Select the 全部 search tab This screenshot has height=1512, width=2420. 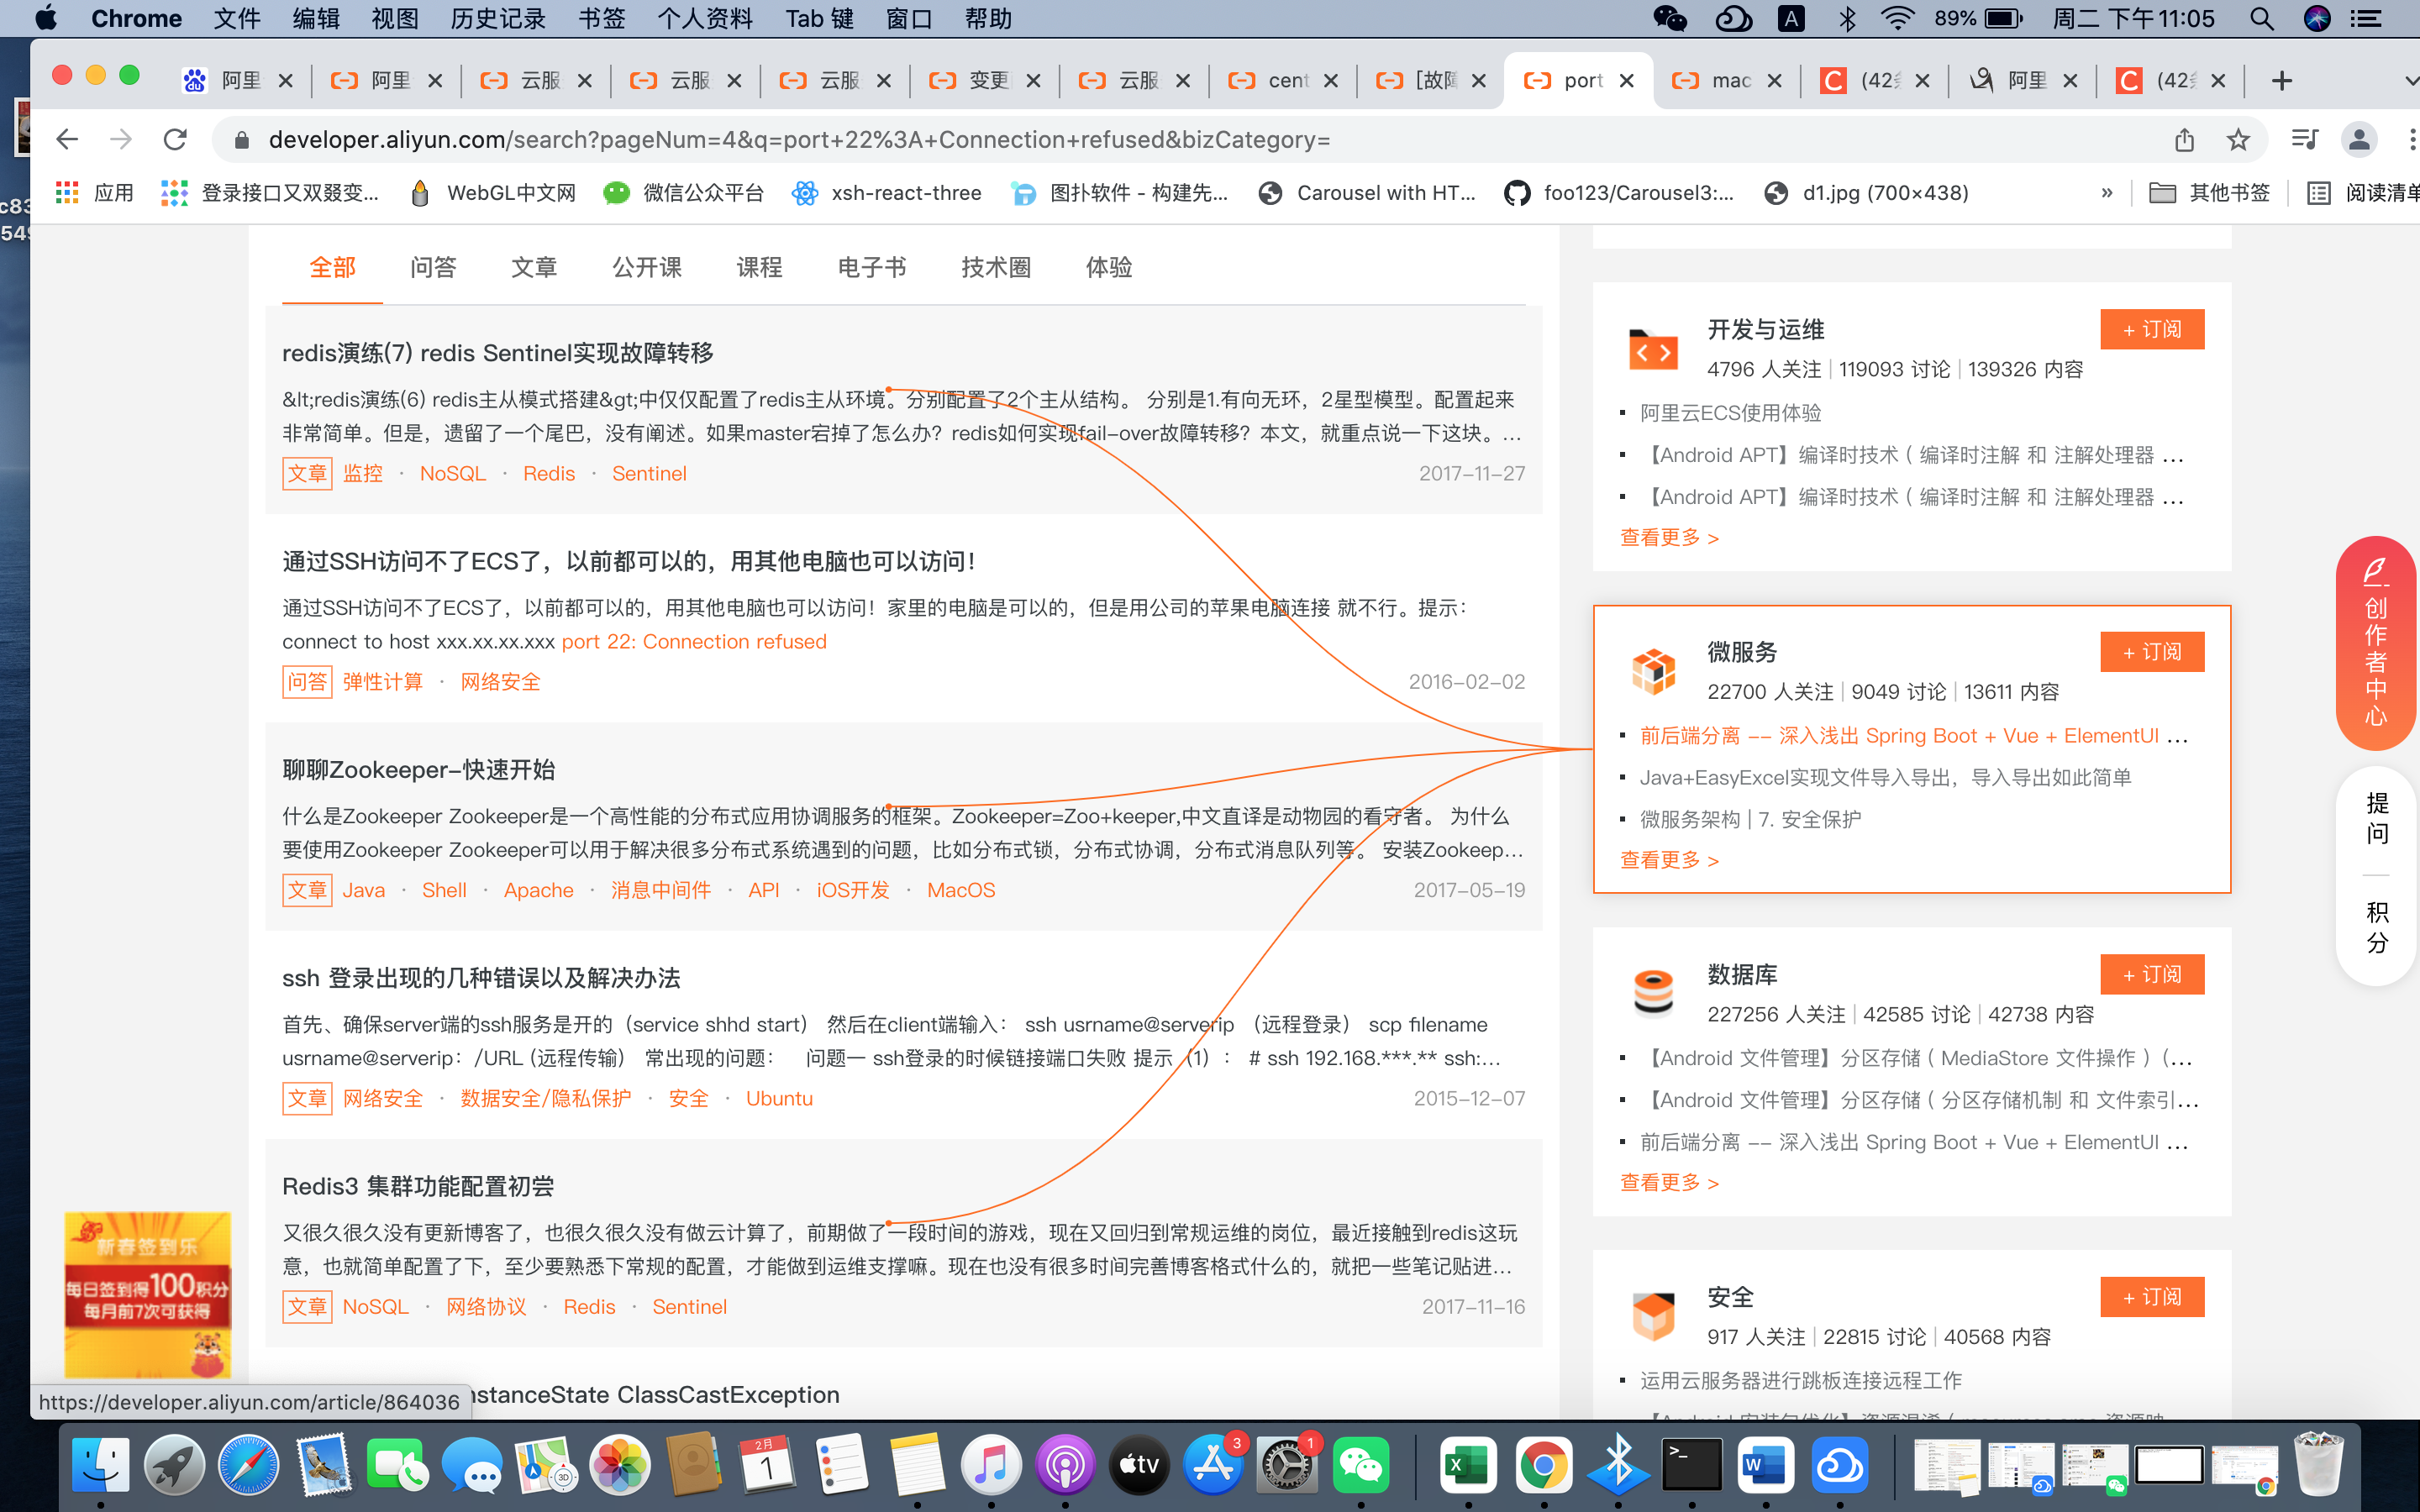(x=332, y=267)
